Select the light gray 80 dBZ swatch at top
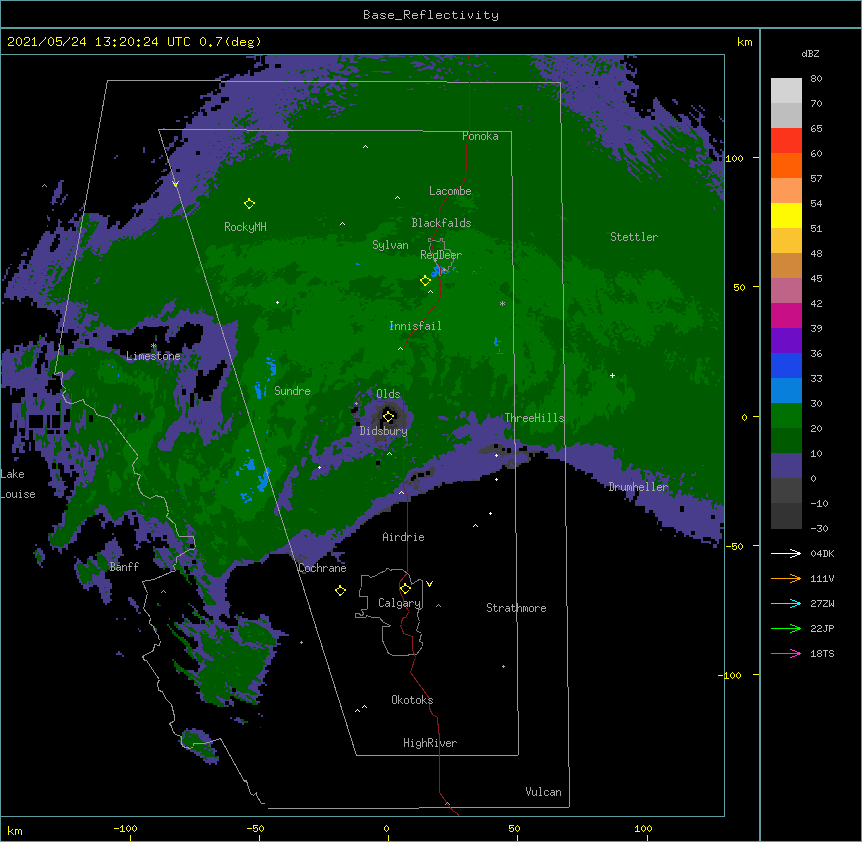Screen dimensions: 862x842 [786, 91]
